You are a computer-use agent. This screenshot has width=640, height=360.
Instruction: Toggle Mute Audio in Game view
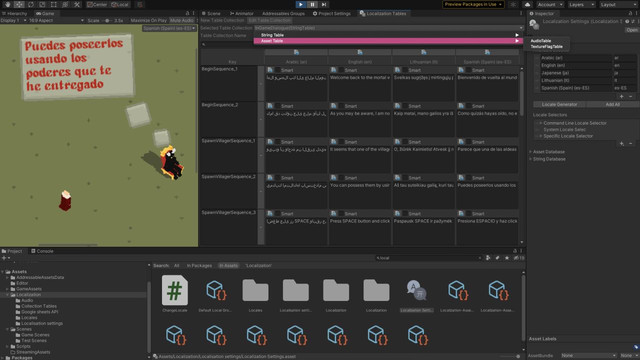pos(182,20)
